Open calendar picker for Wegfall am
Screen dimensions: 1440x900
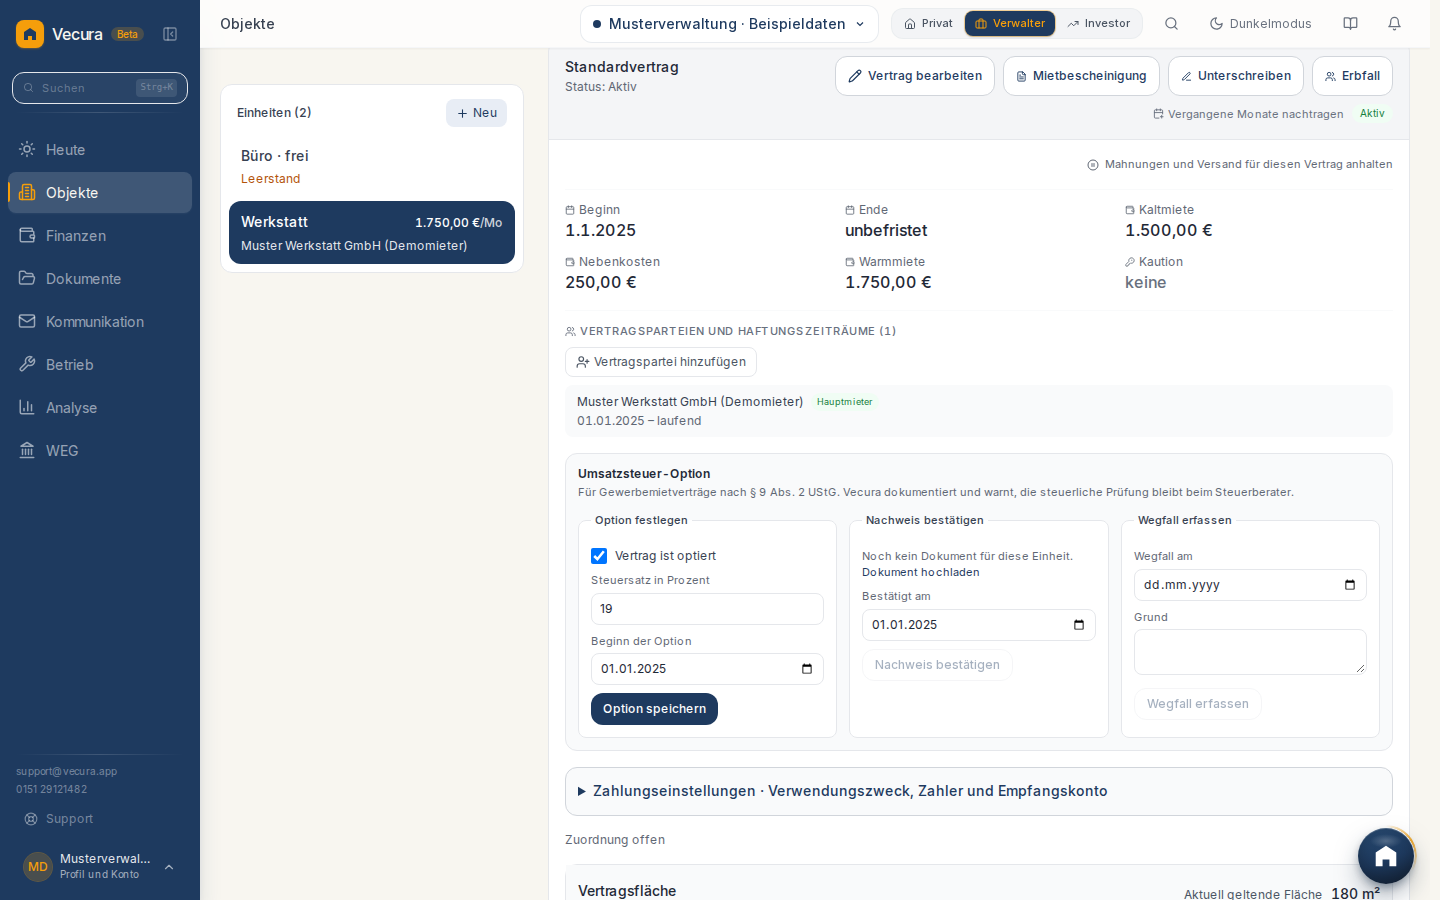coord(1350,585)
